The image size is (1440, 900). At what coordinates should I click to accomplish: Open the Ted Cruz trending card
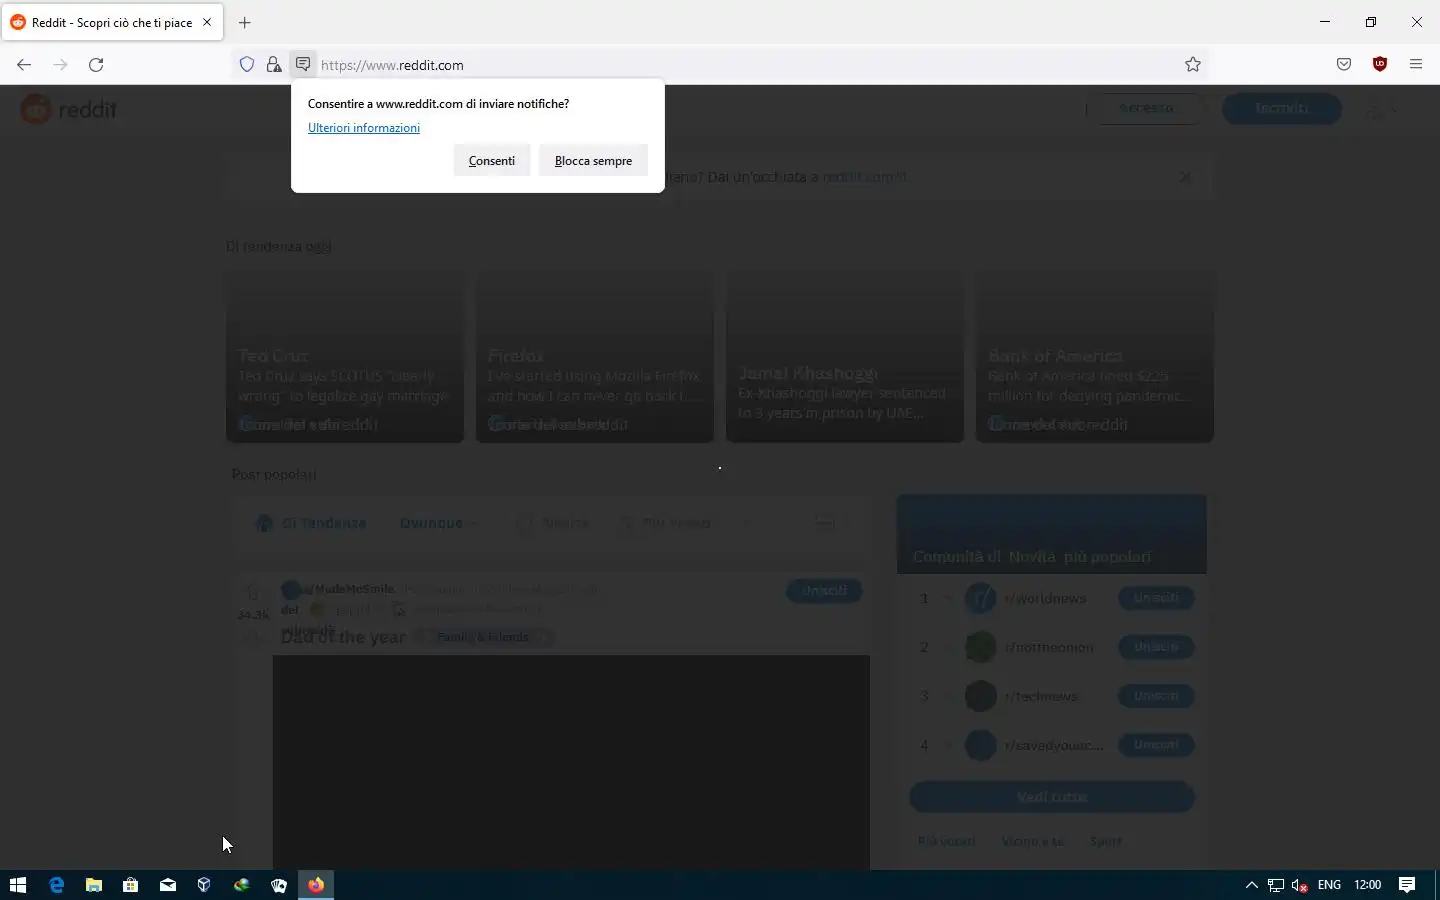click(345, 357)
